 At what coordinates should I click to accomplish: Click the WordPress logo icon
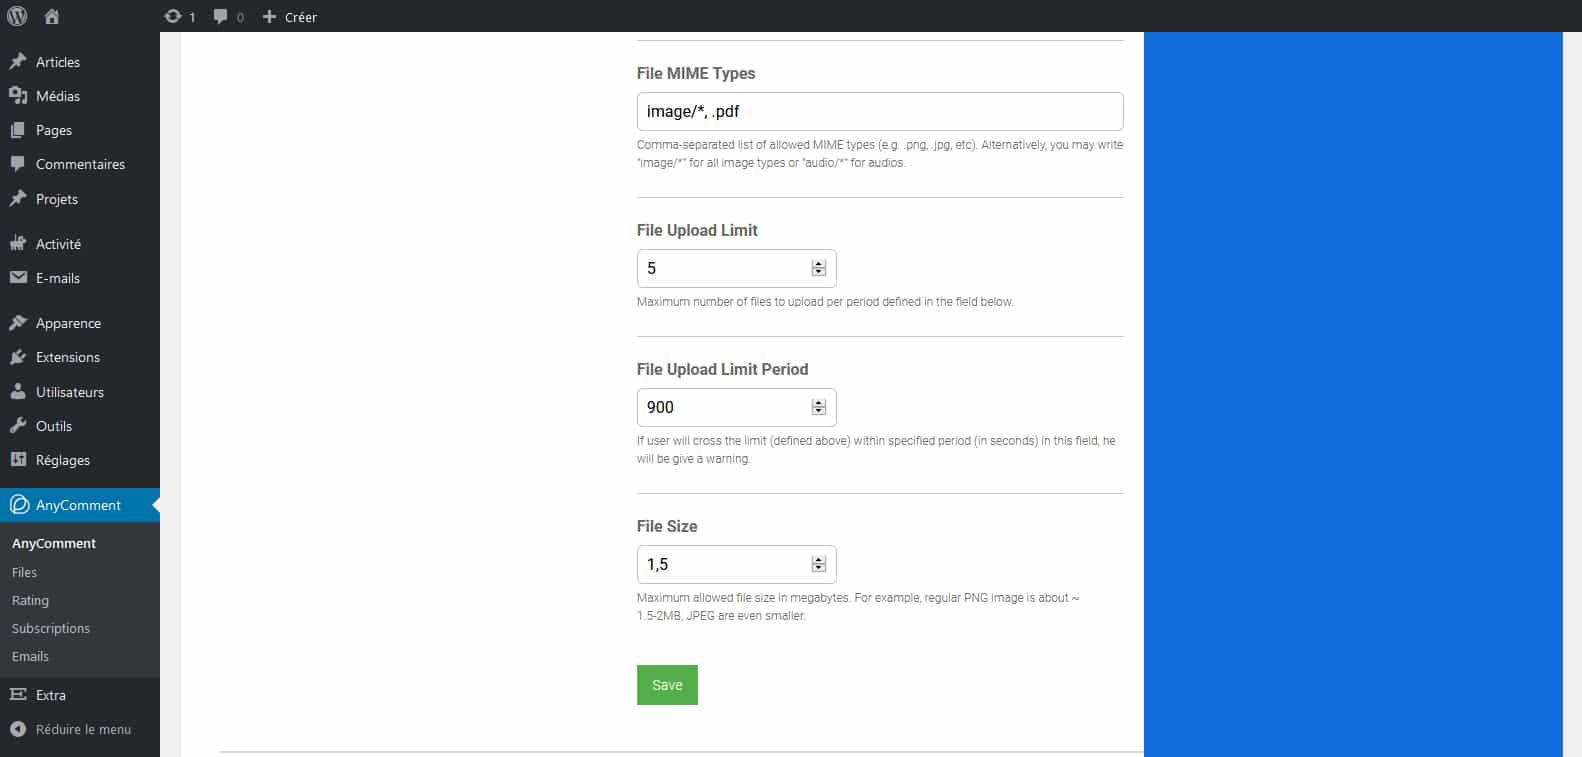click(x=17, y=16)
